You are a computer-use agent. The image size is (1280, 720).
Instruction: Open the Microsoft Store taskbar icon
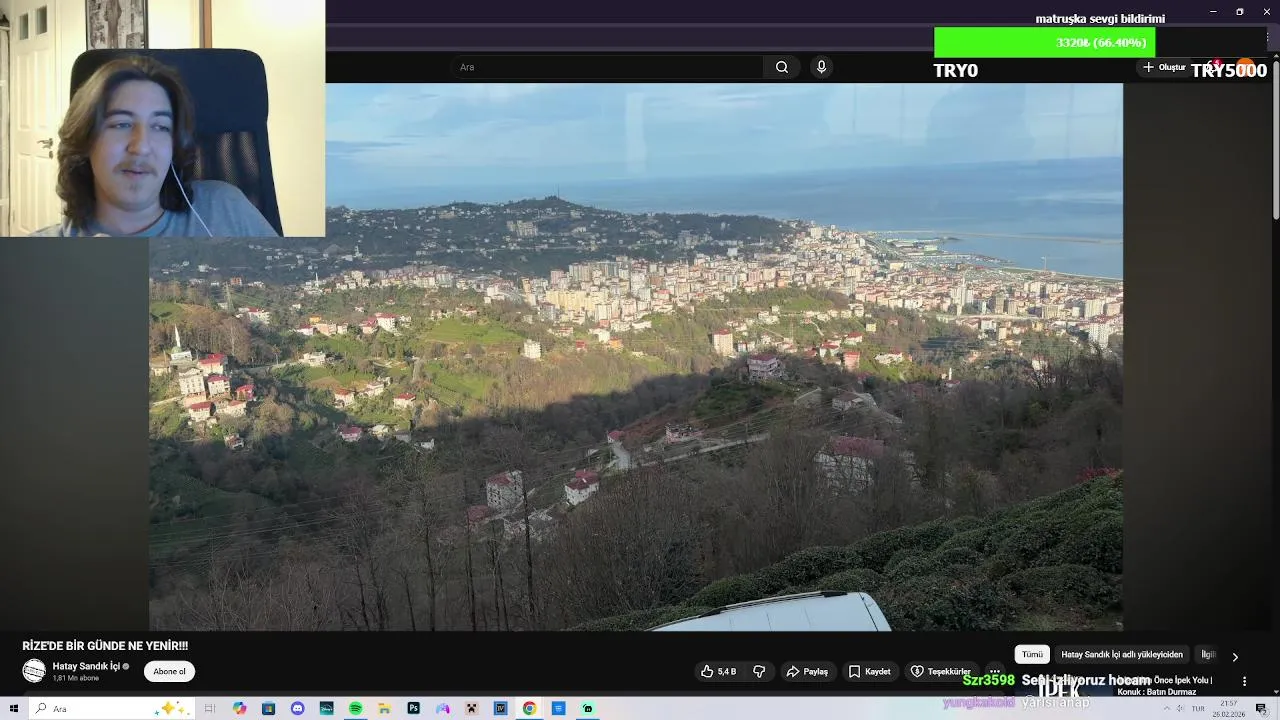(268, 708)
